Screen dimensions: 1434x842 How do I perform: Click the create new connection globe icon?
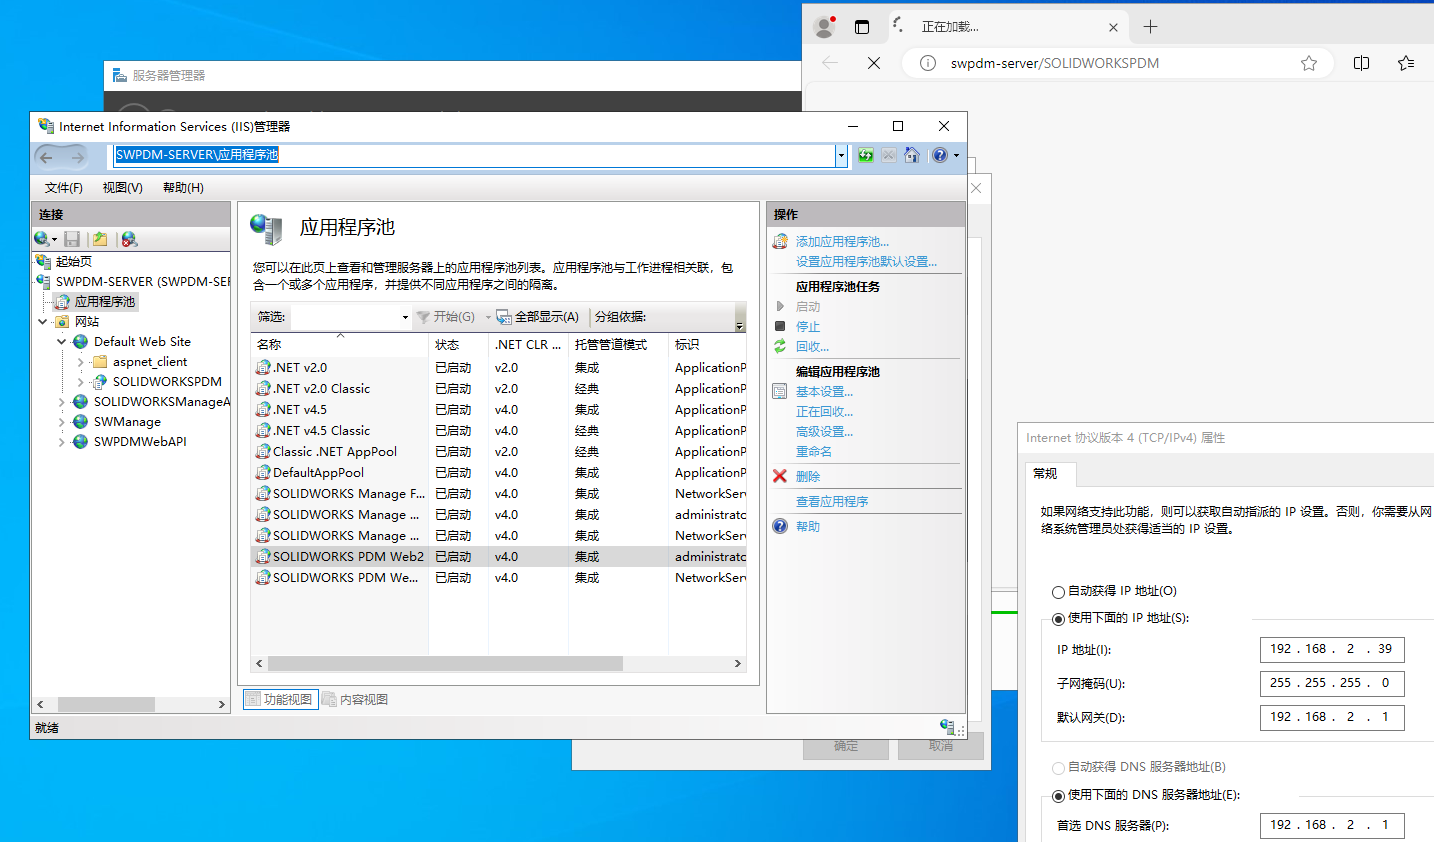point(42,239)
